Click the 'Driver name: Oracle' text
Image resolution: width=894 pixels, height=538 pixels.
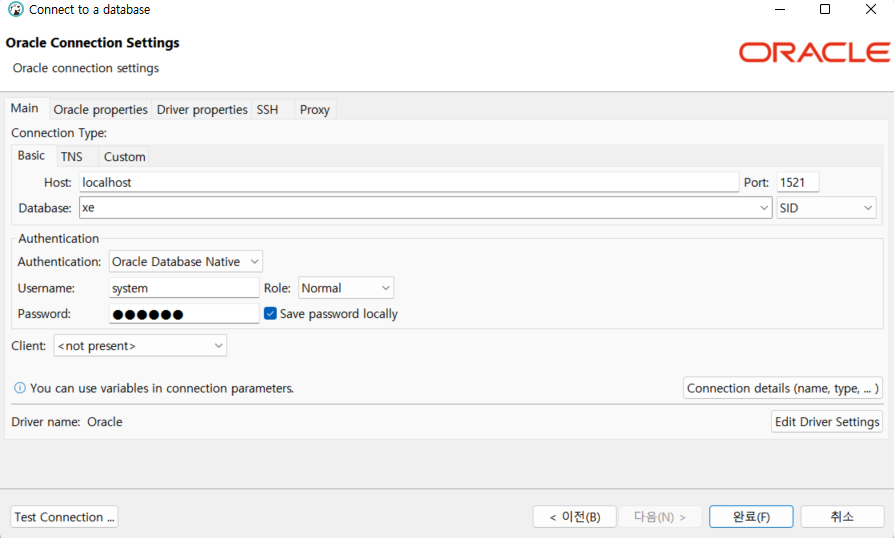click(67, 422)
